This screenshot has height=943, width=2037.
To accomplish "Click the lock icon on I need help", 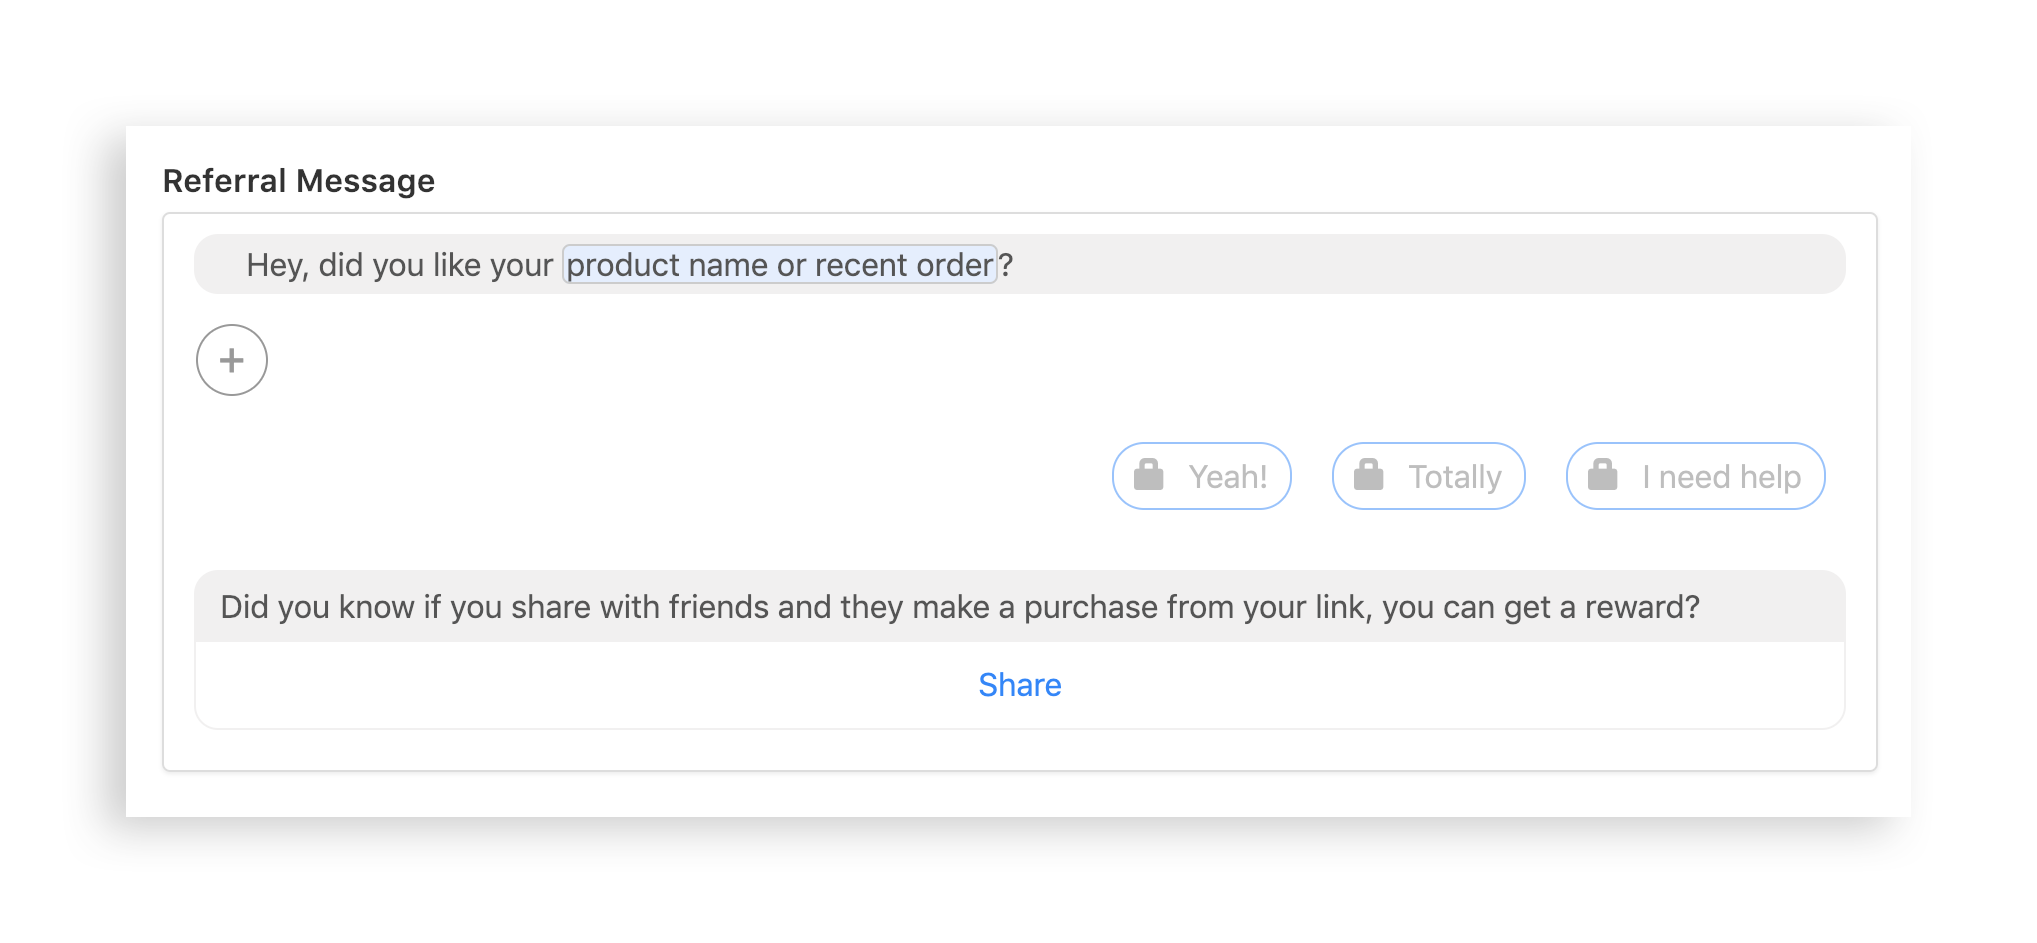I will [x=1602, y=475].
